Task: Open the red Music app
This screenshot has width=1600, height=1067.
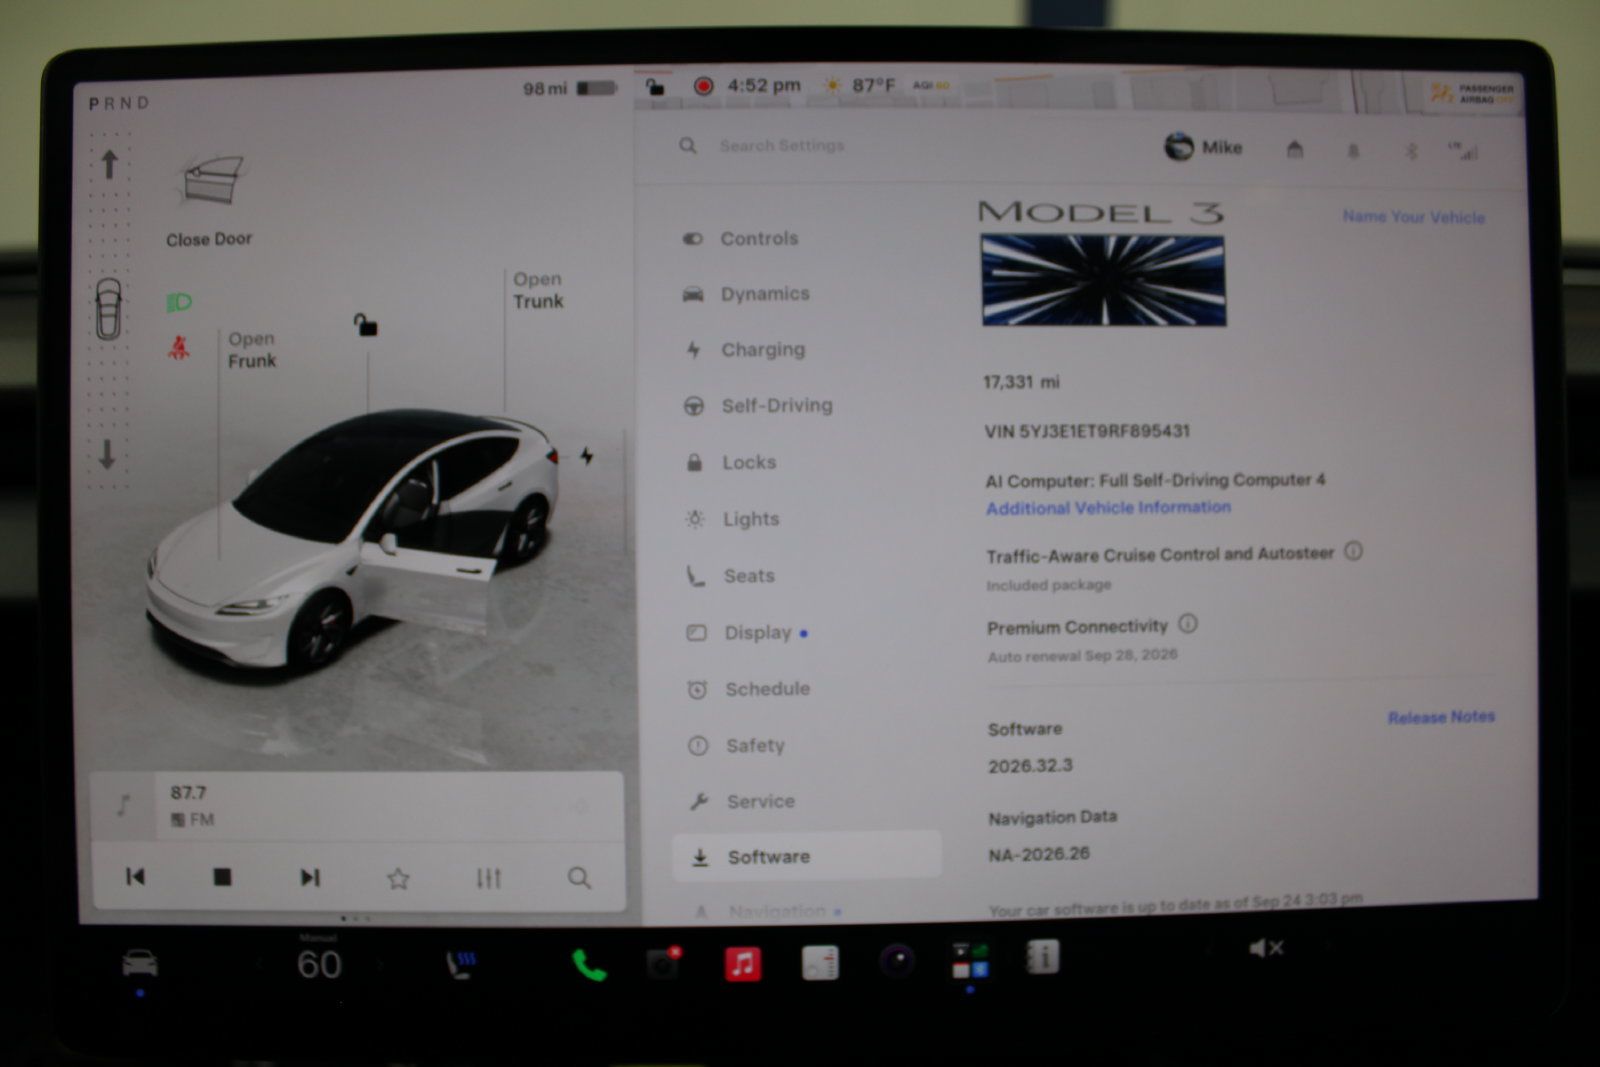Action: pos(742,964)
